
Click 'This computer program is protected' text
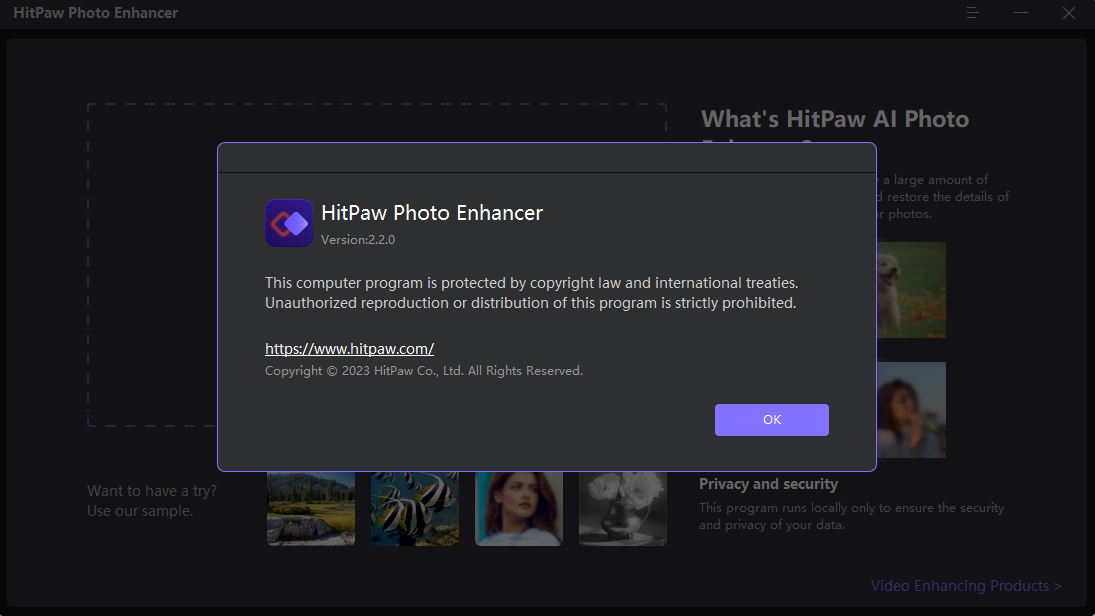(x=531, y=283)
